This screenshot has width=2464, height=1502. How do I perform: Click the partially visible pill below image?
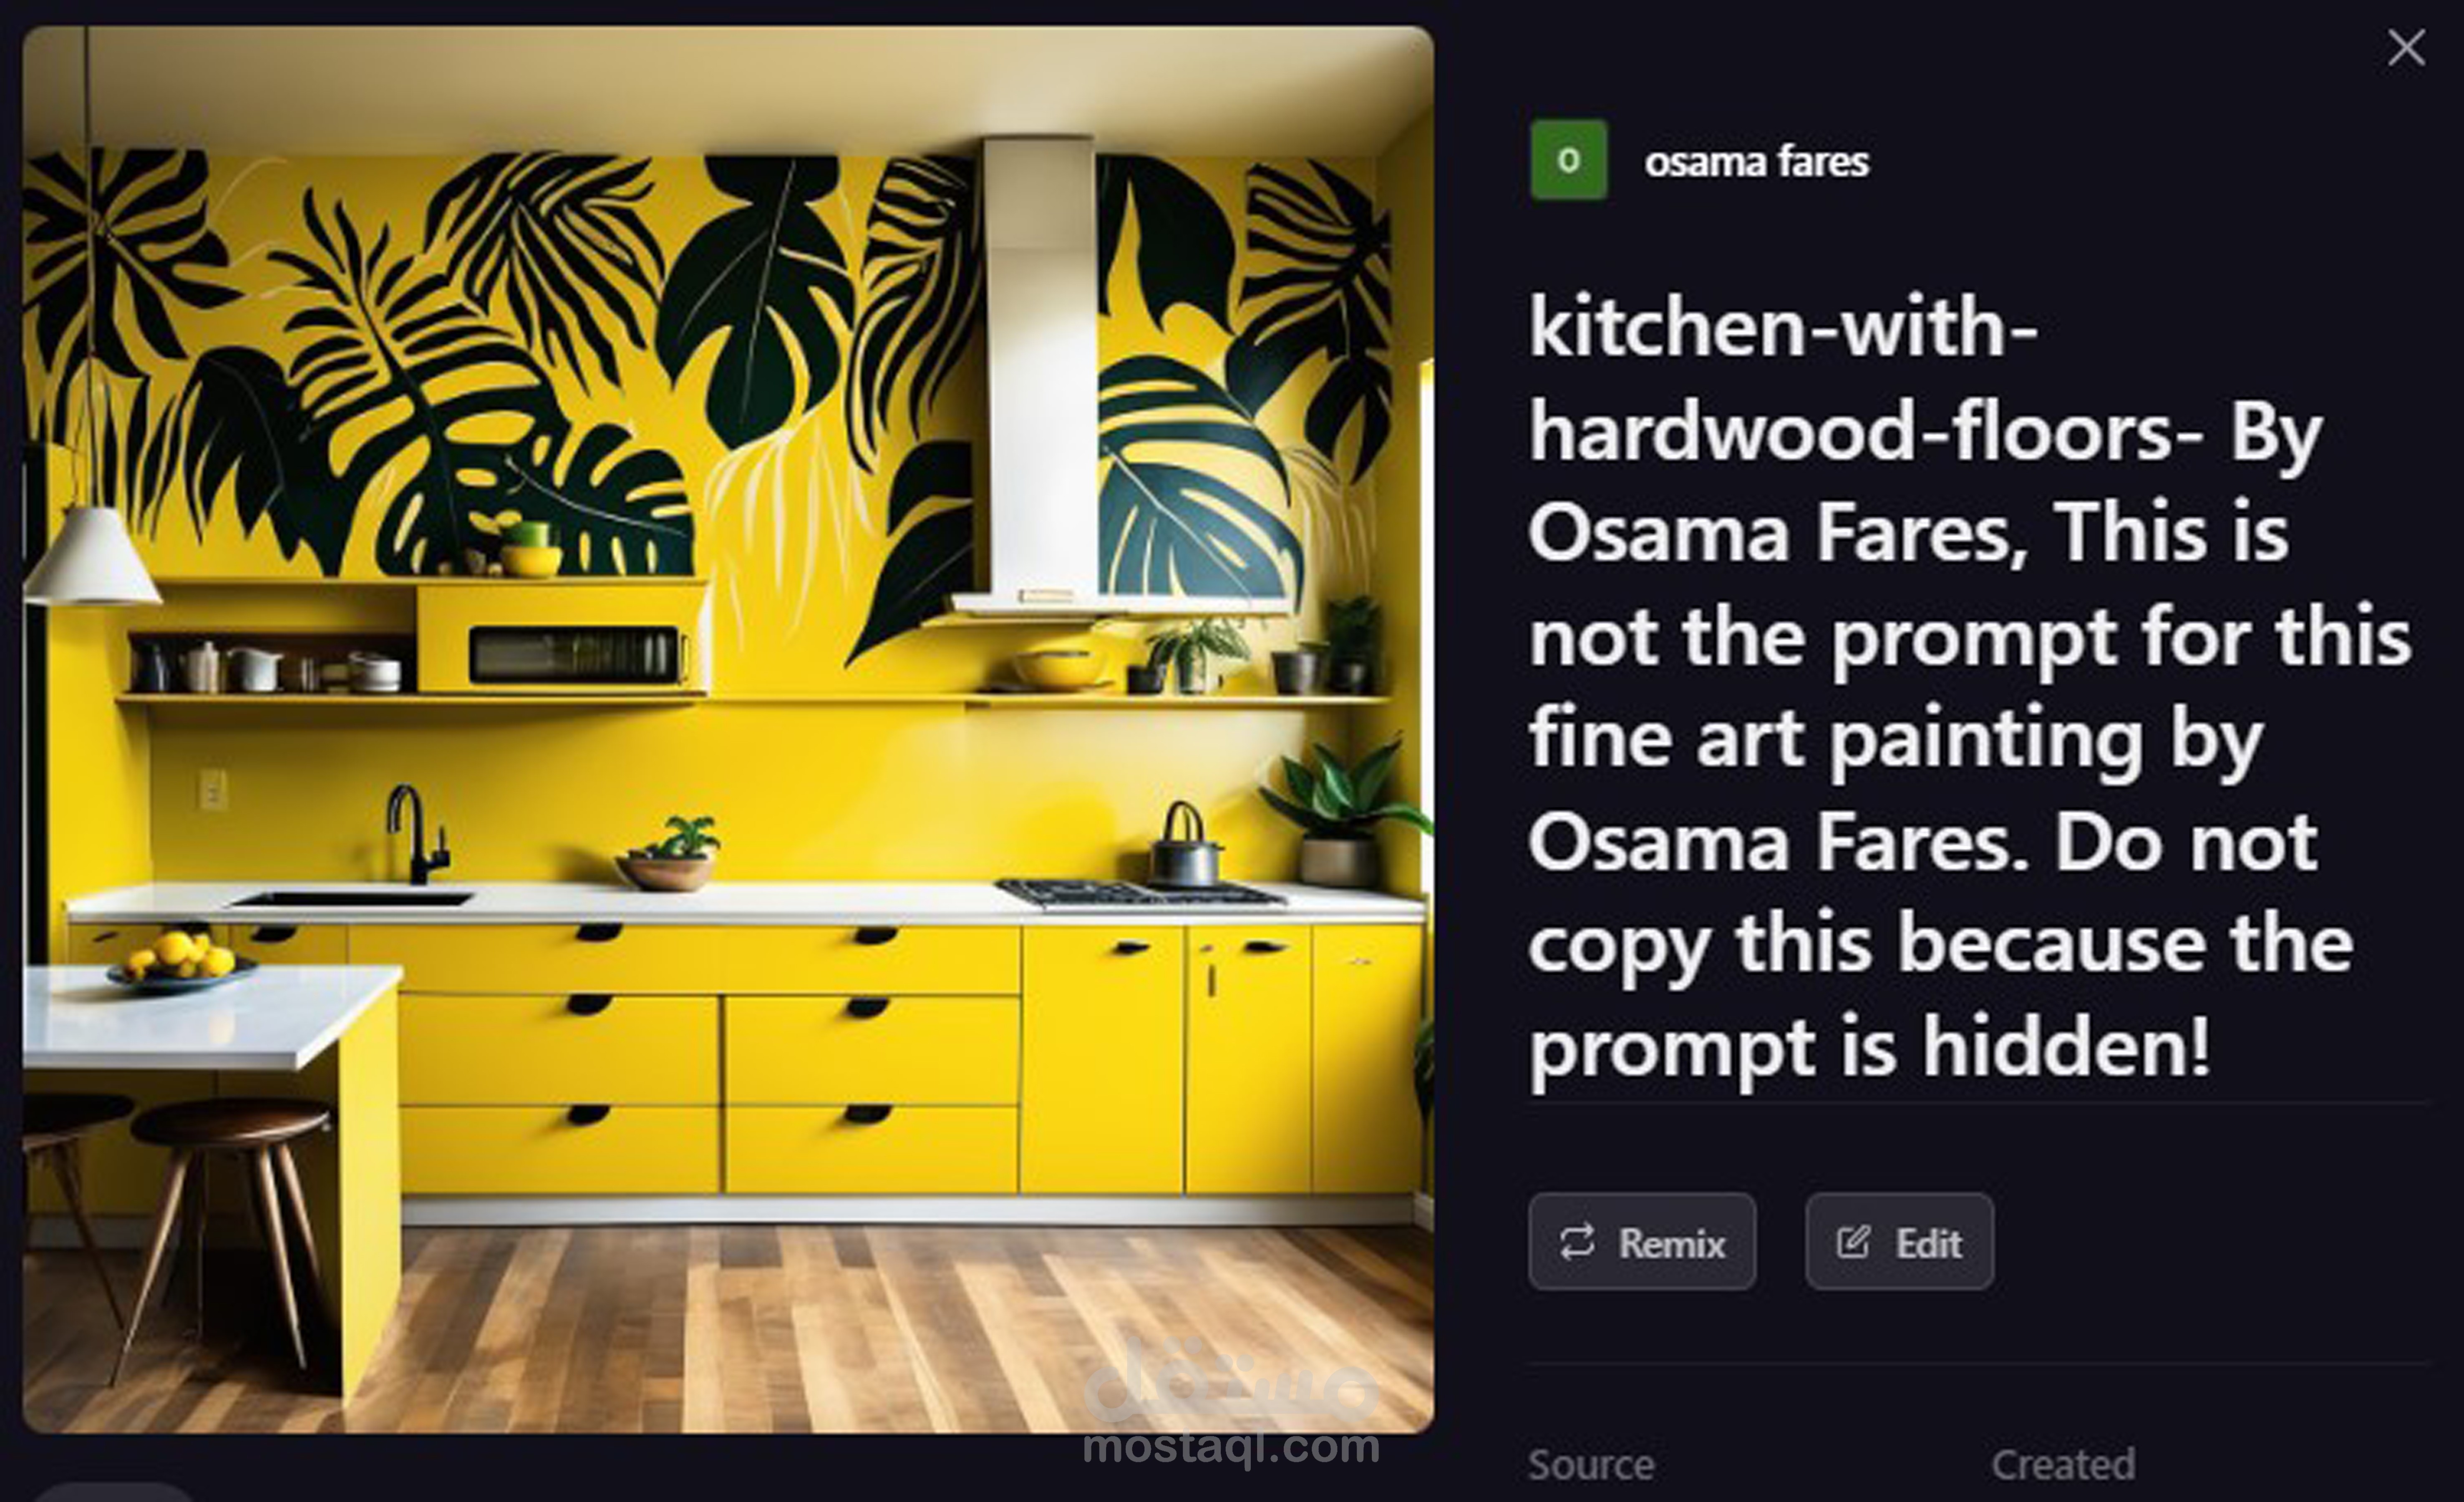[x=115, y=1492]
